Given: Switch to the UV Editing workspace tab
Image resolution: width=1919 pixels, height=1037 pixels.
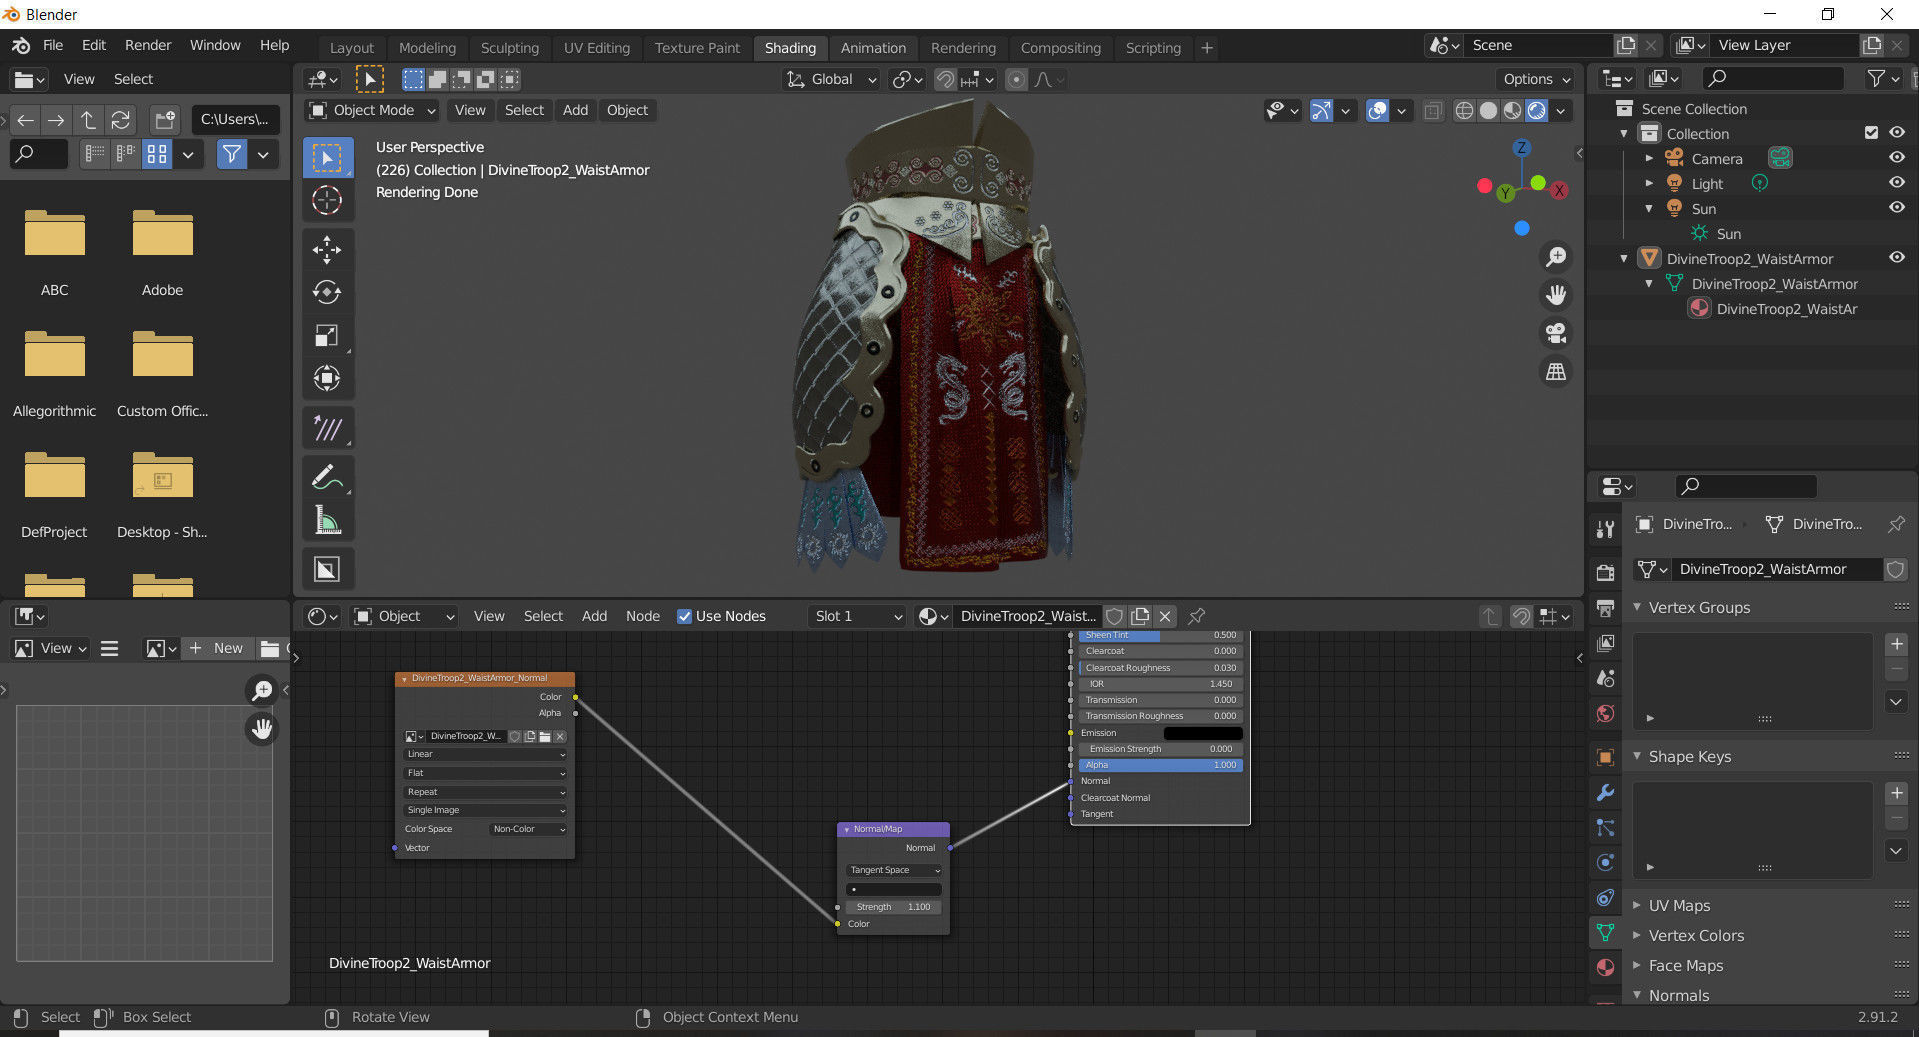Looking at the screenshot, I should pos(597,47).
